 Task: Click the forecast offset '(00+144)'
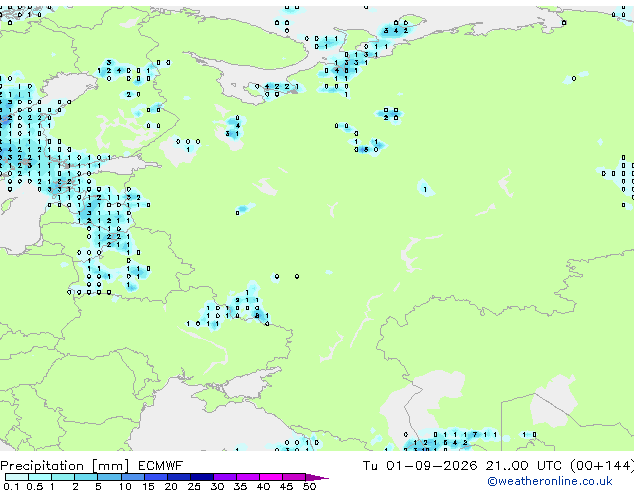pos(602,466)
